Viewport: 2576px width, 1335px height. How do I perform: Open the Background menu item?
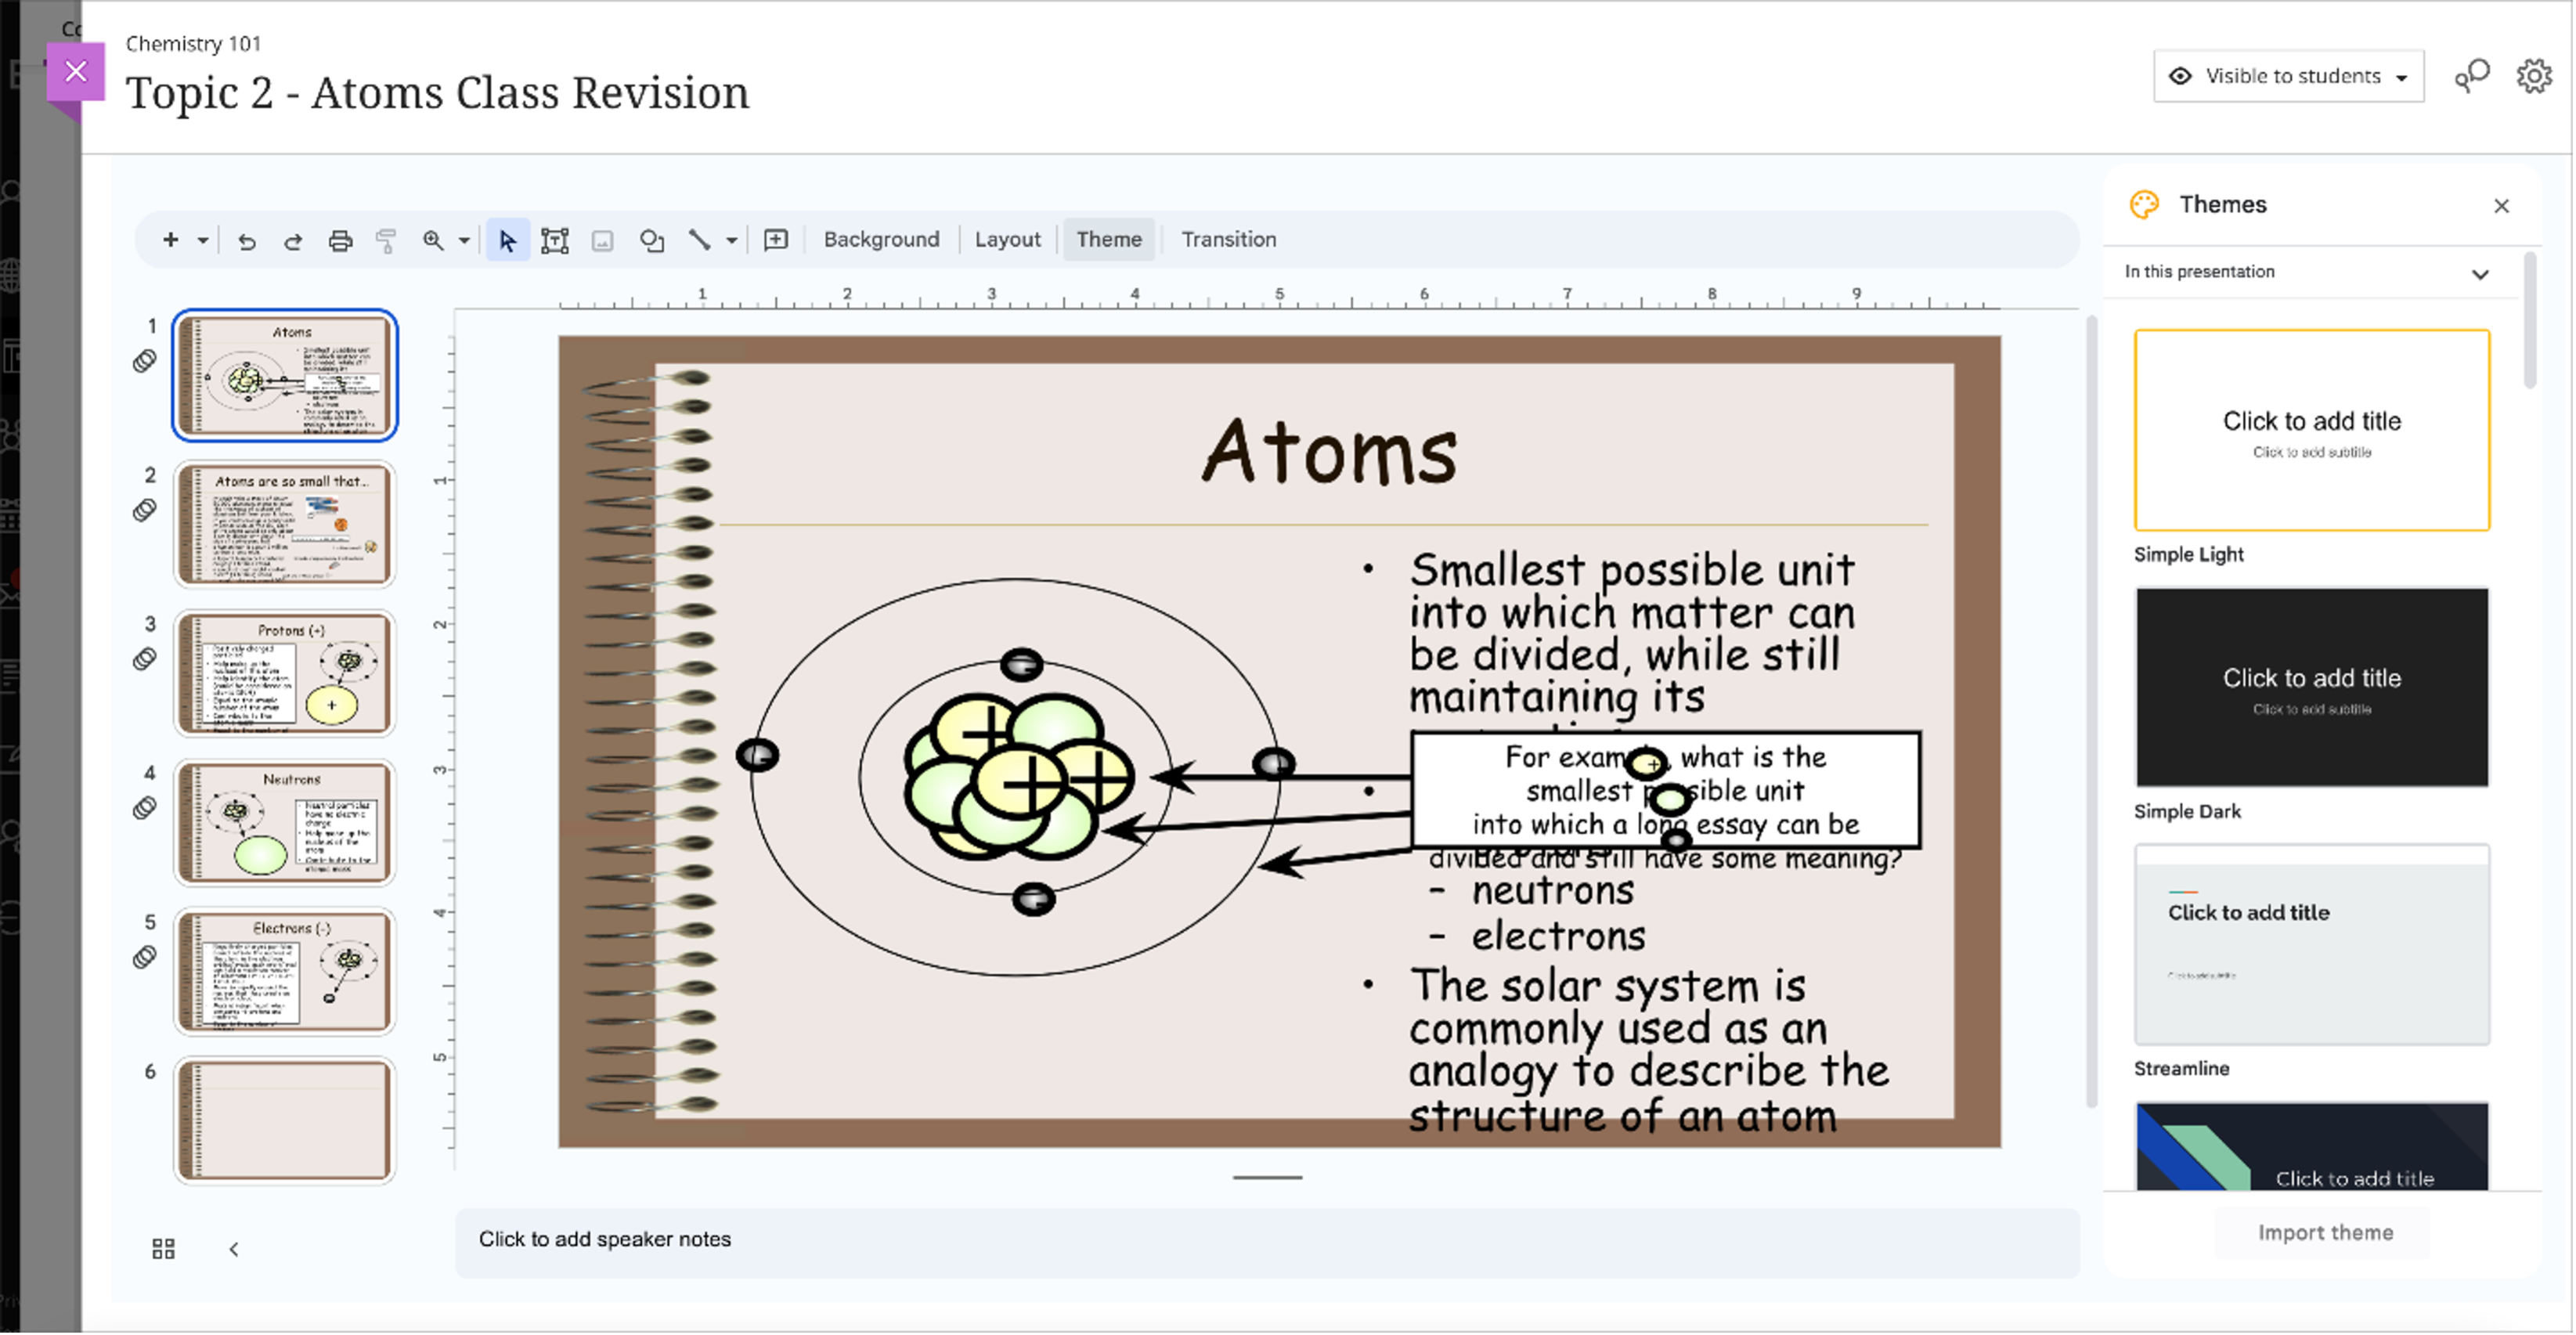click(881, 240)
